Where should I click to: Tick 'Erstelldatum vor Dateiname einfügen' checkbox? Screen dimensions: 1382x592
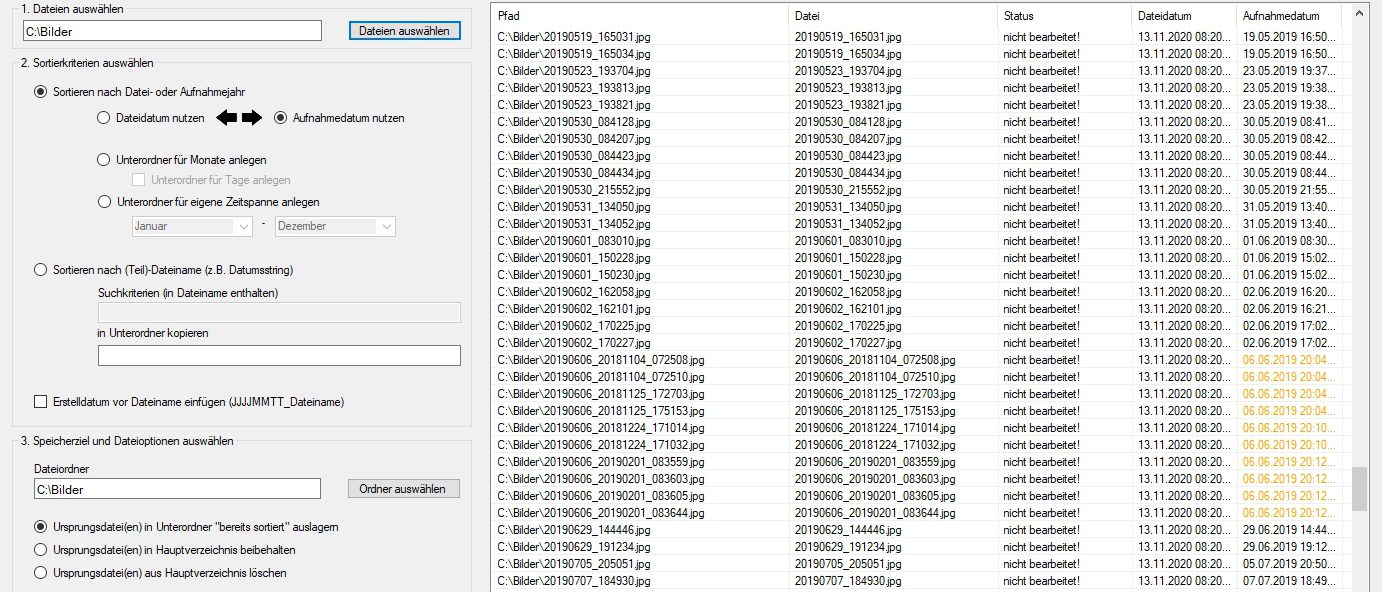[41, 402]
